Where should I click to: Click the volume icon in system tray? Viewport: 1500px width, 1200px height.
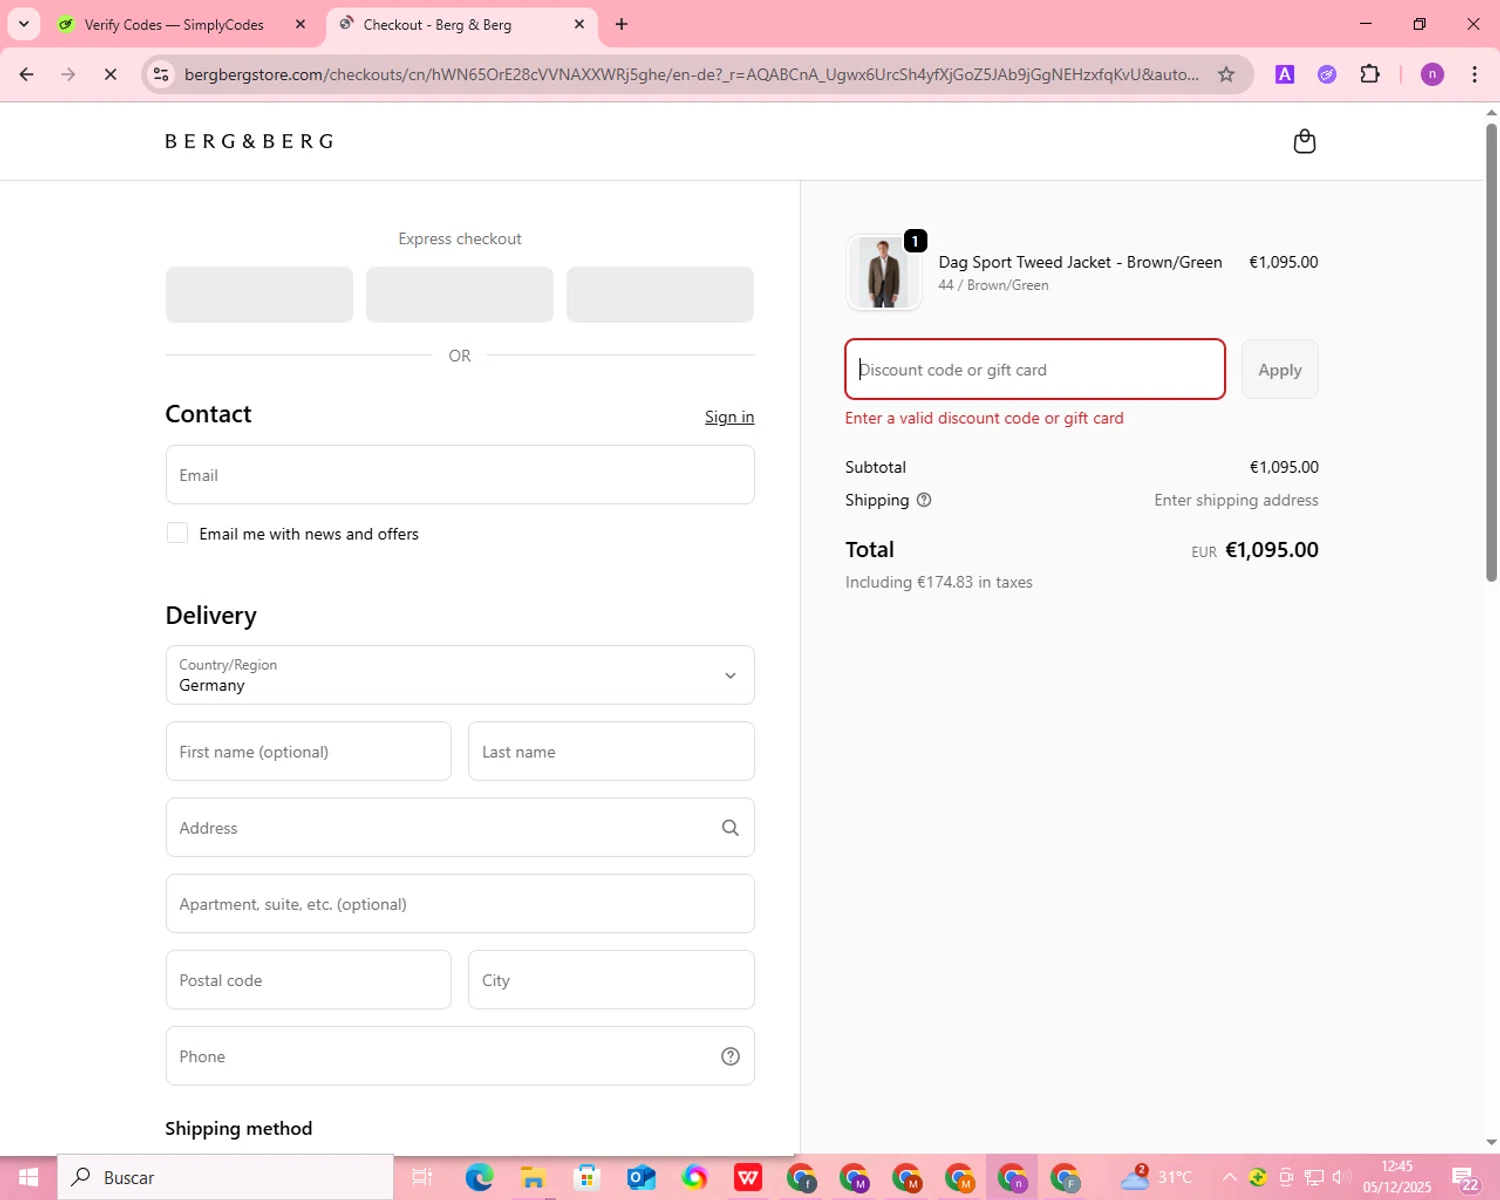(x=1341, y=1177)
